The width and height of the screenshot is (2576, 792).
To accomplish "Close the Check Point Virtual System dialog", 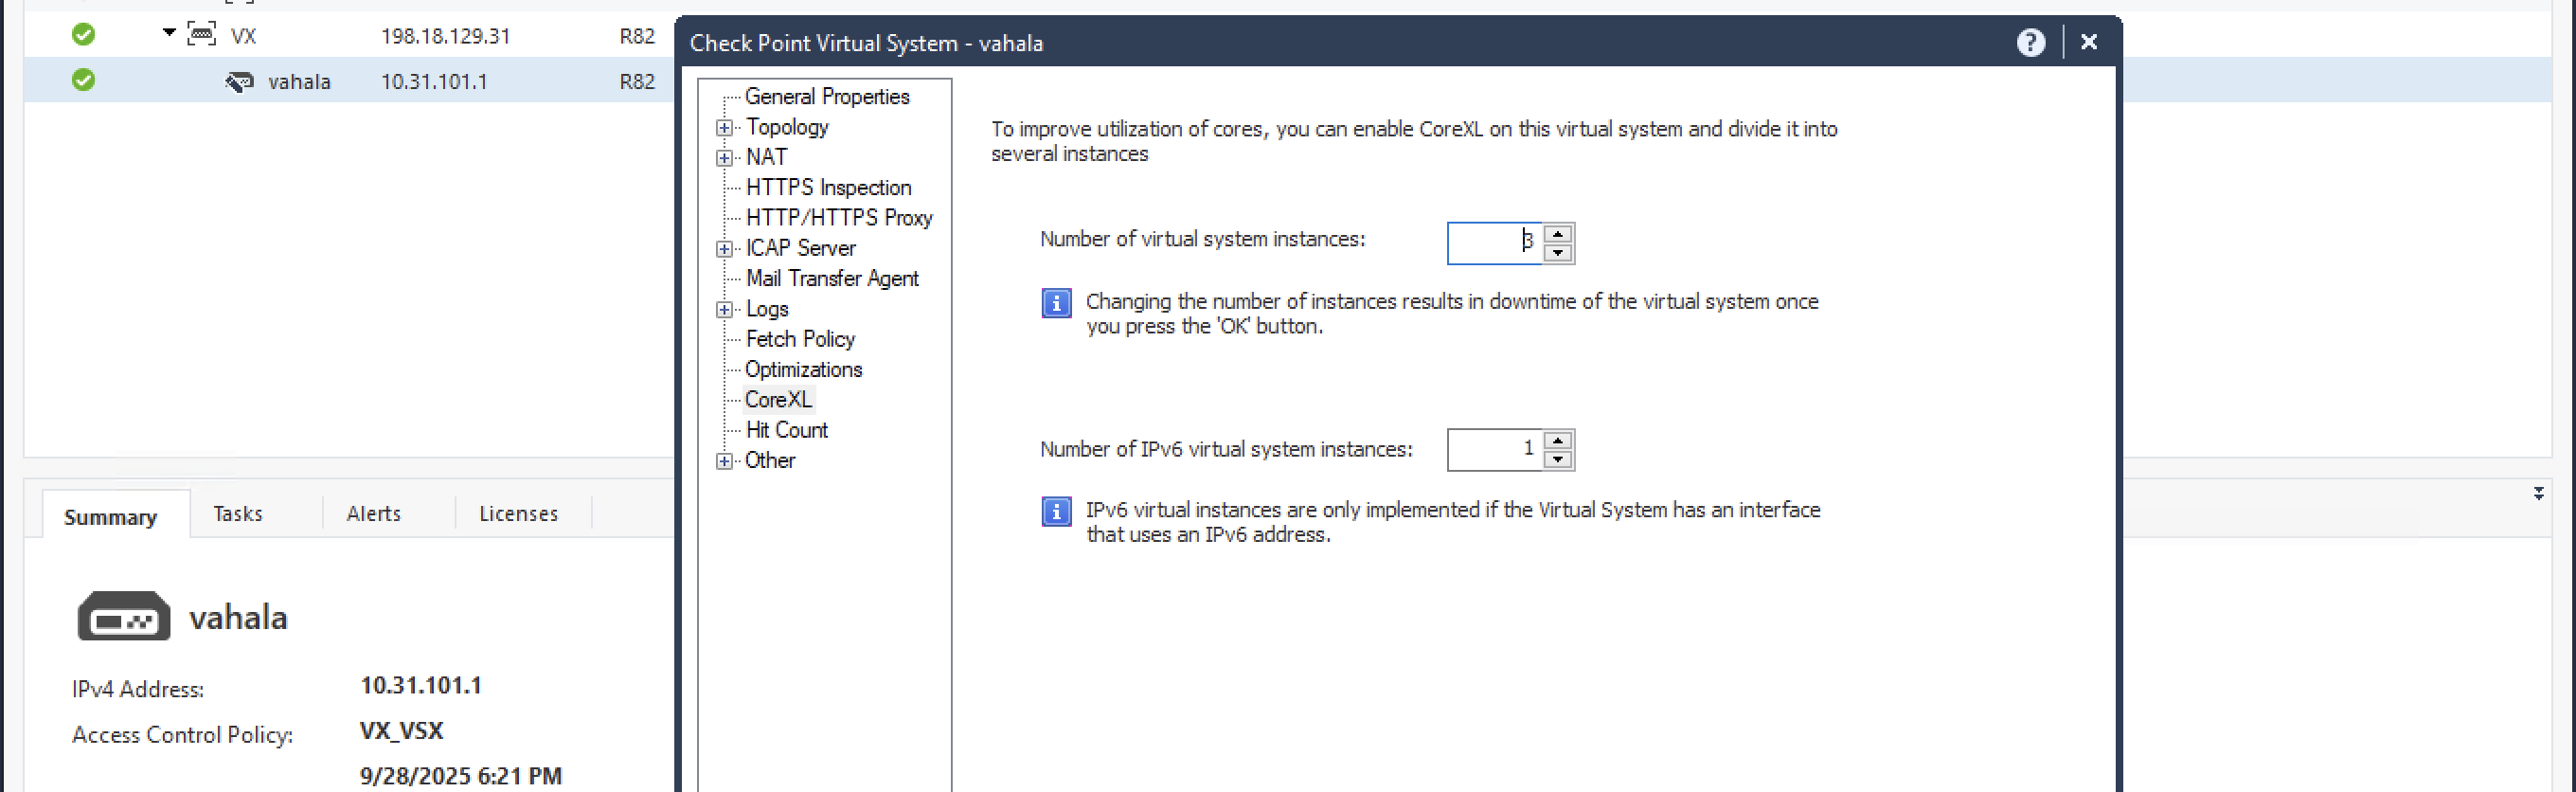I will coord(2089,42).
